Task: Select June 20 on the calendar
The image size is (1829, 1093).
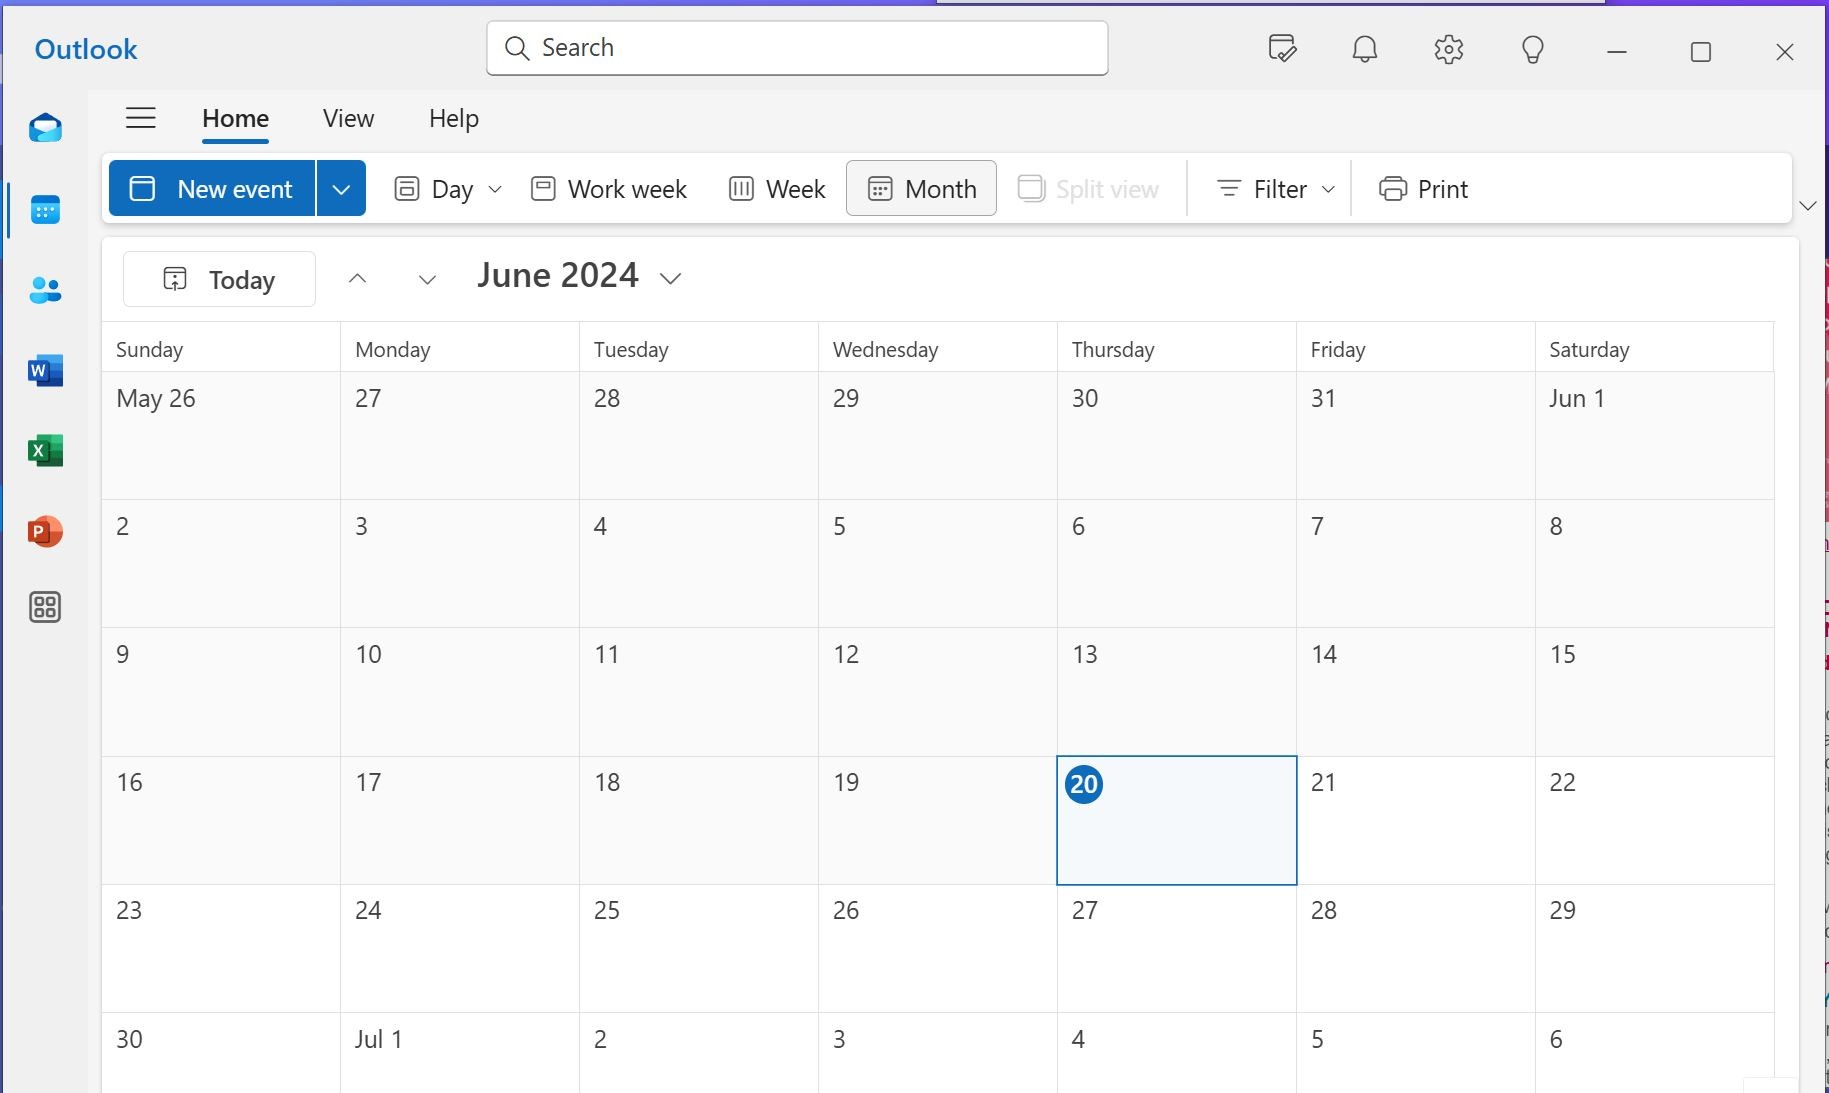Action: click(x=1177, y=821)
